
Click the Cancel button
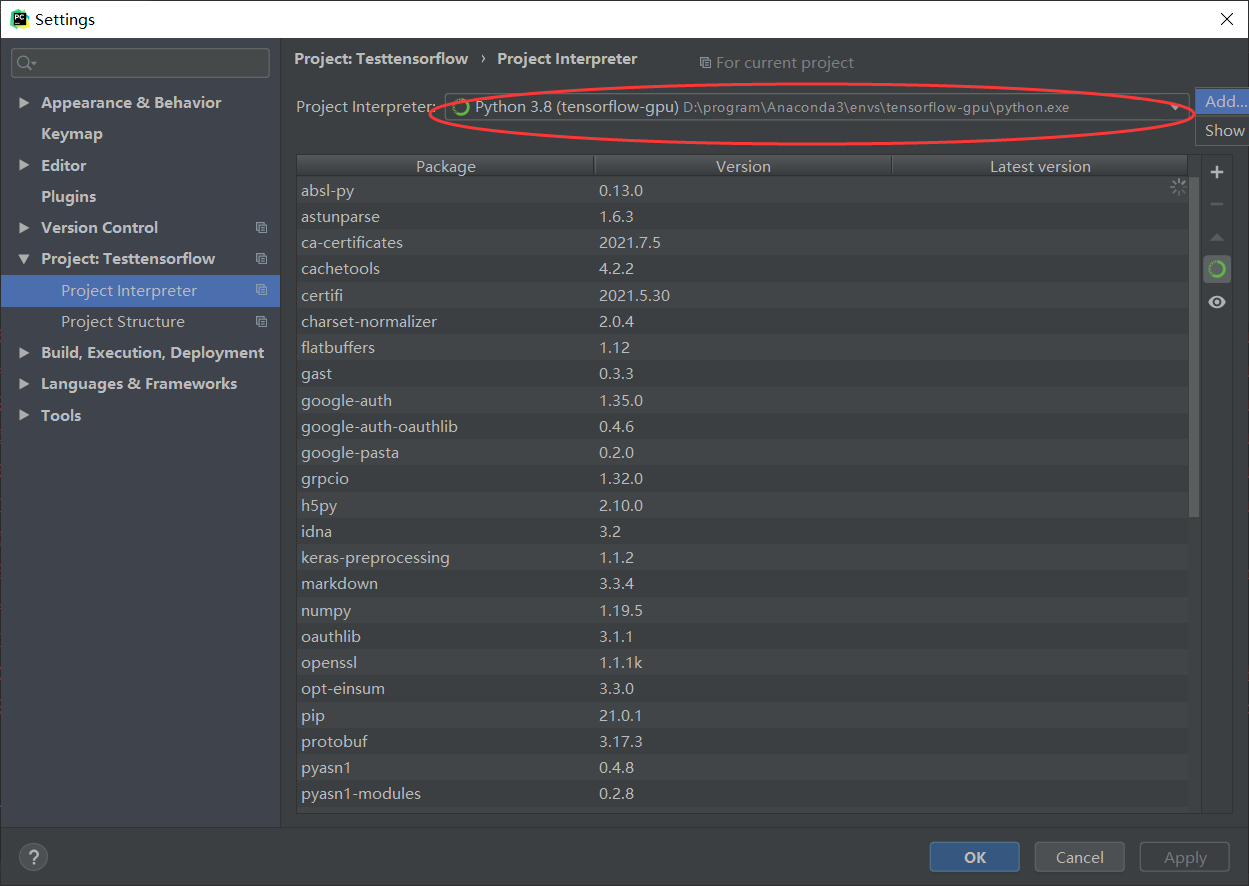tap(1080, 857)
